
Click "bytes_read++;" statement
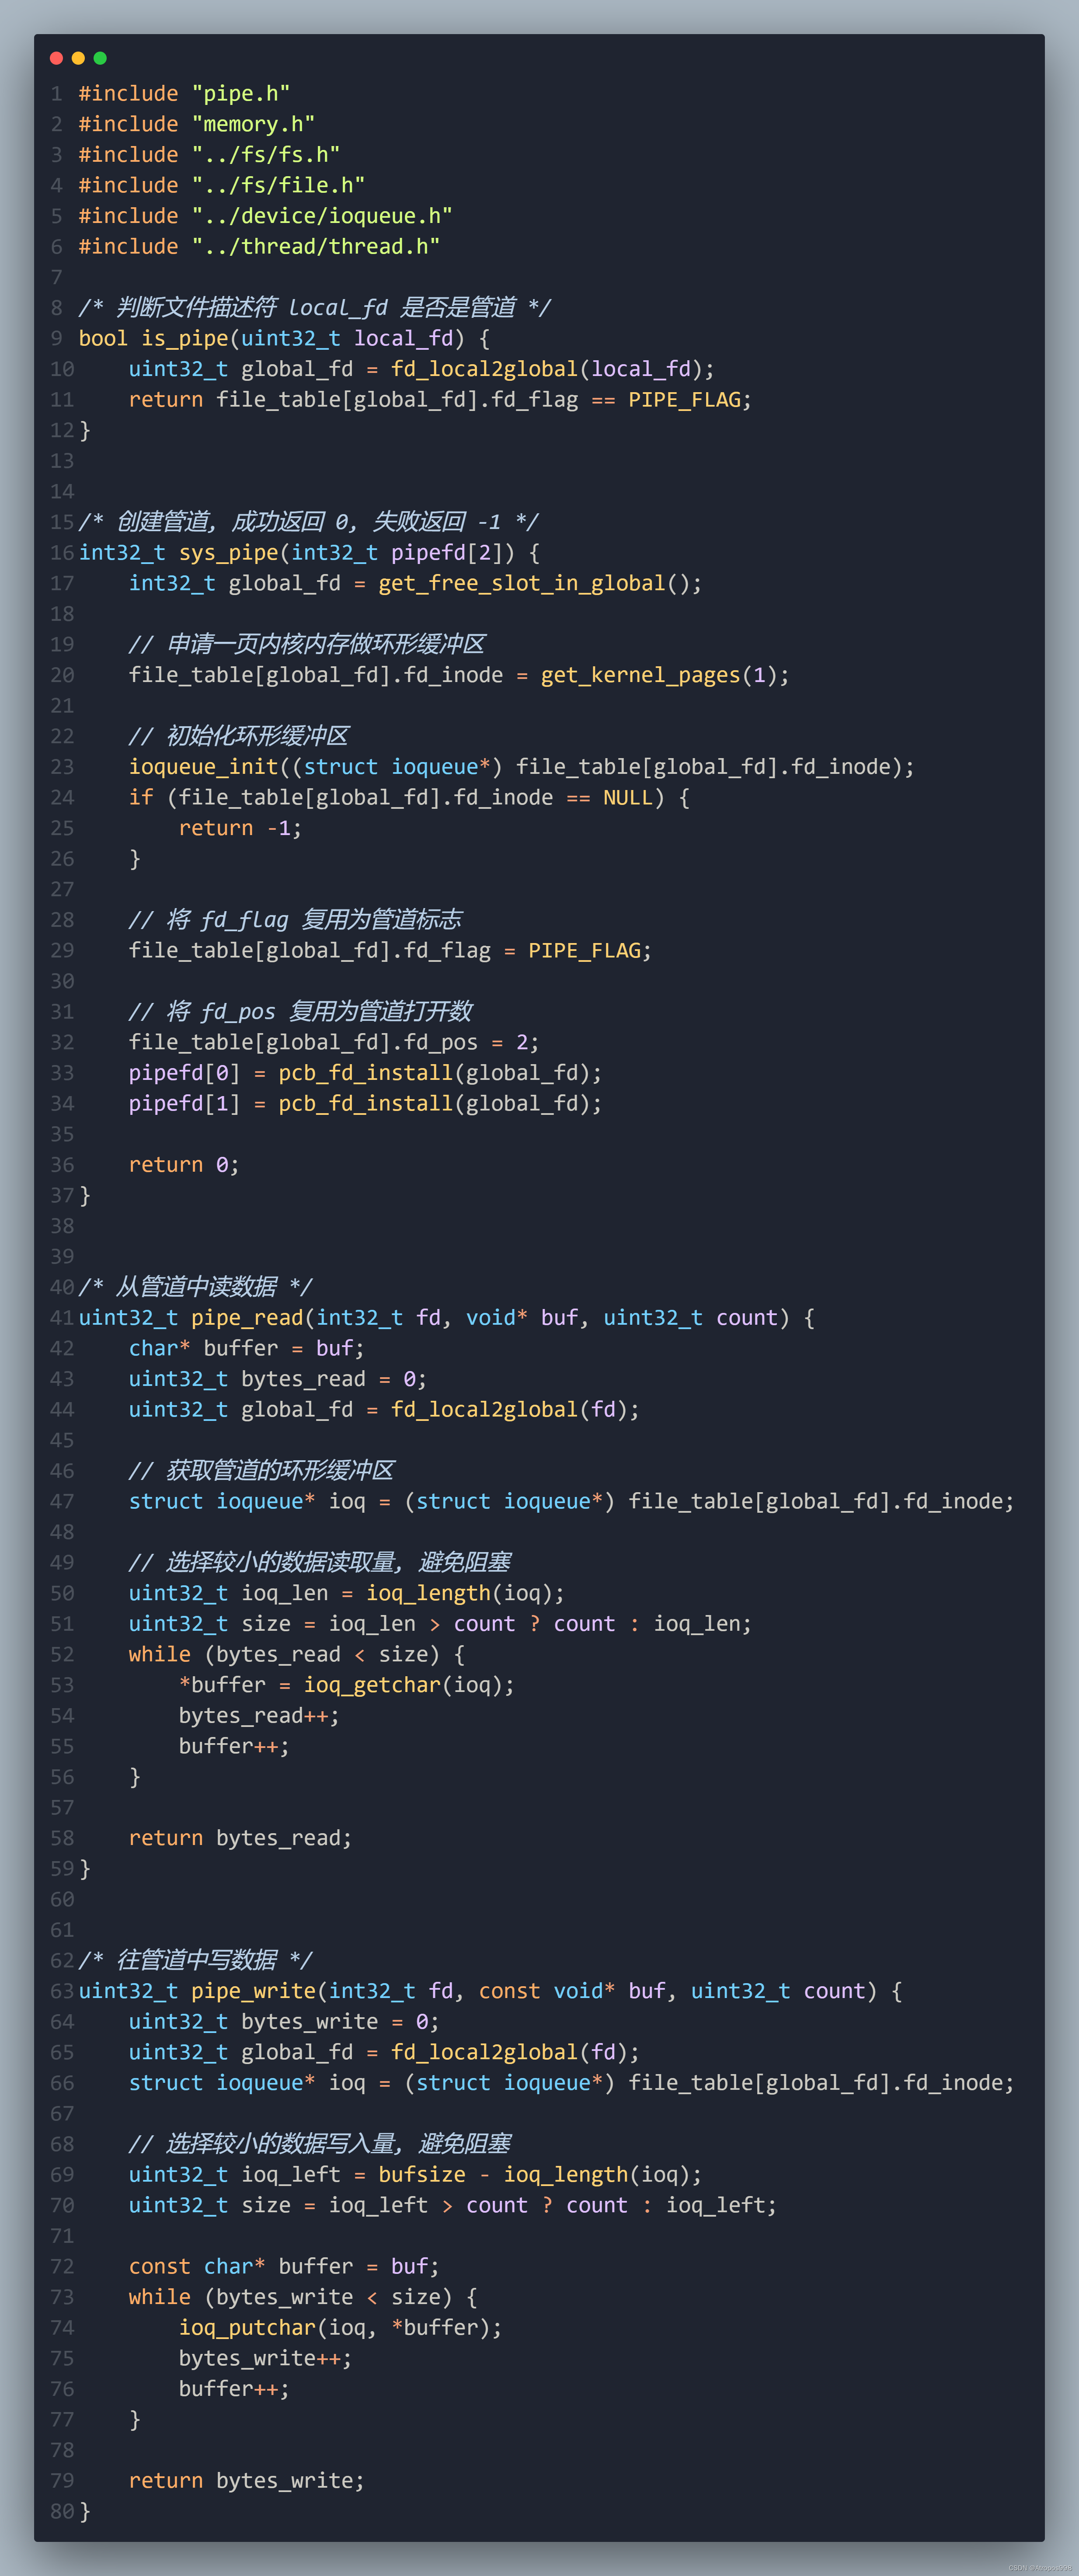(x=259, y=1715)
